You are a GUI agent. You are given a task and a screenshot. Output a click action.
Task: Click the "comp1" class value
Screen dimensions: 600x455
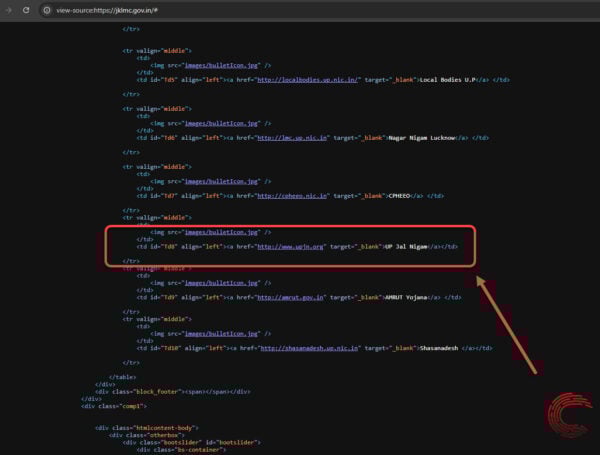pos(132,406)
